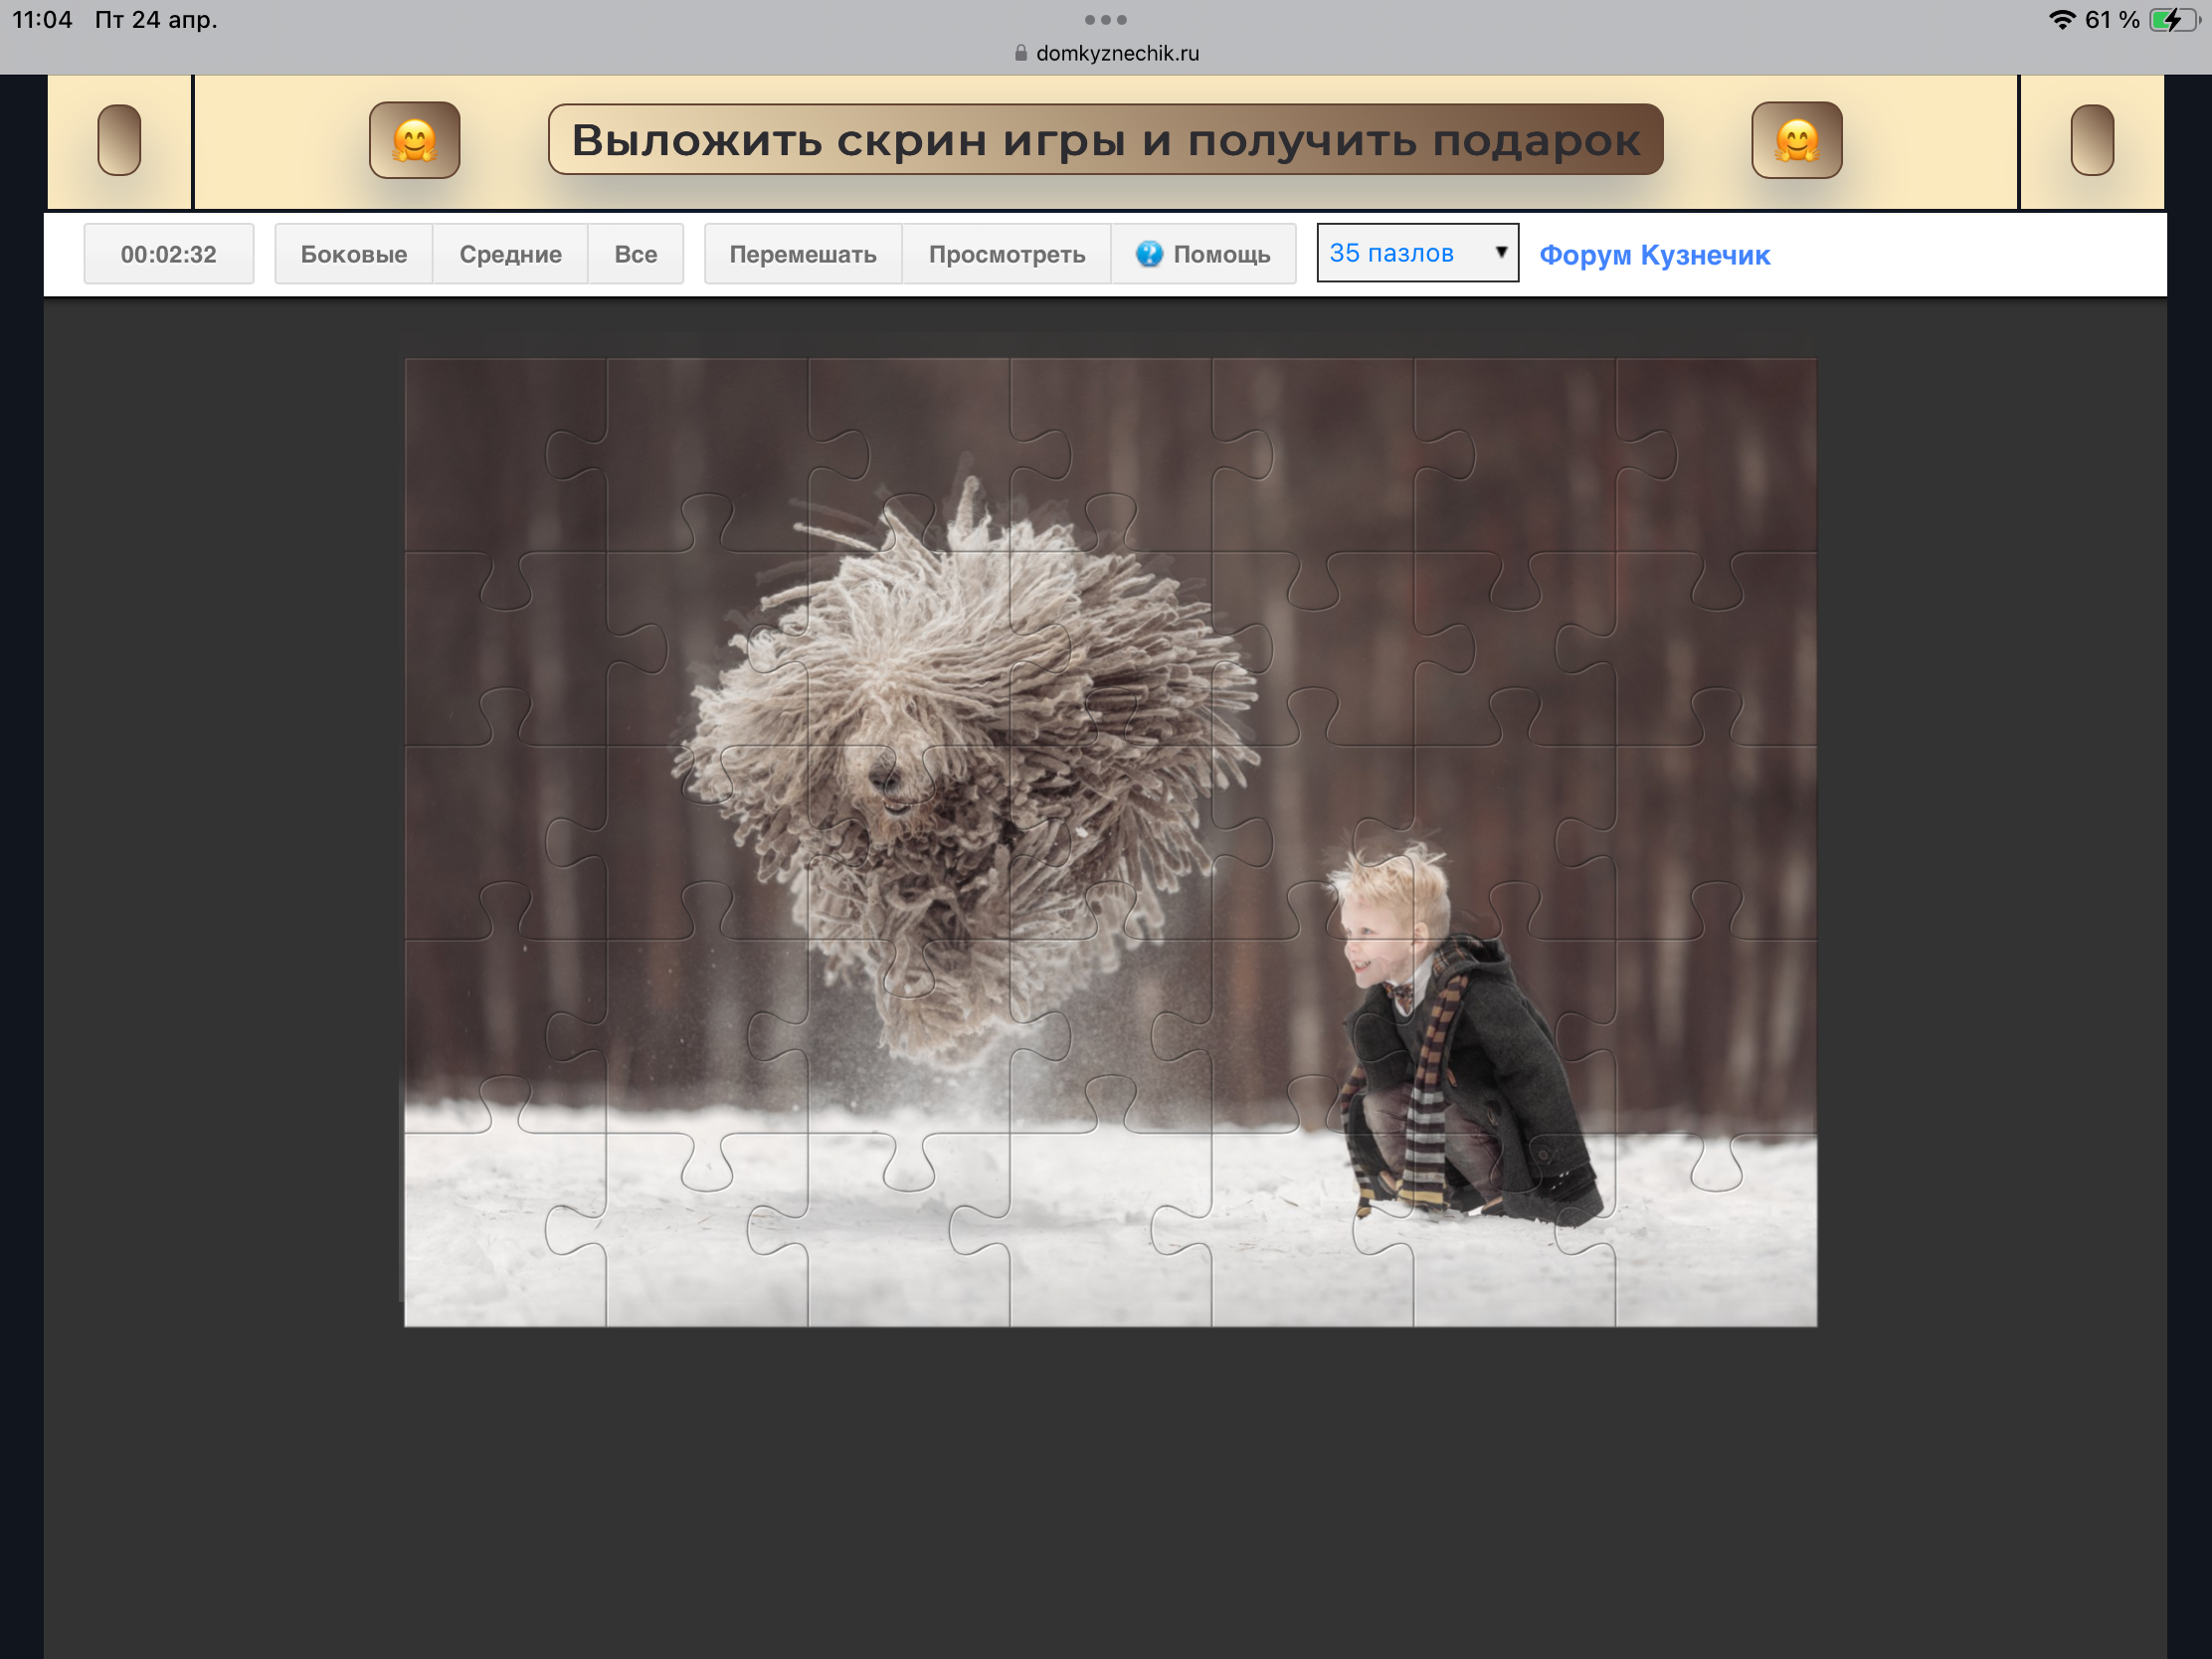Open the 35 пазлов piece count dropdown

point(1400,253)
